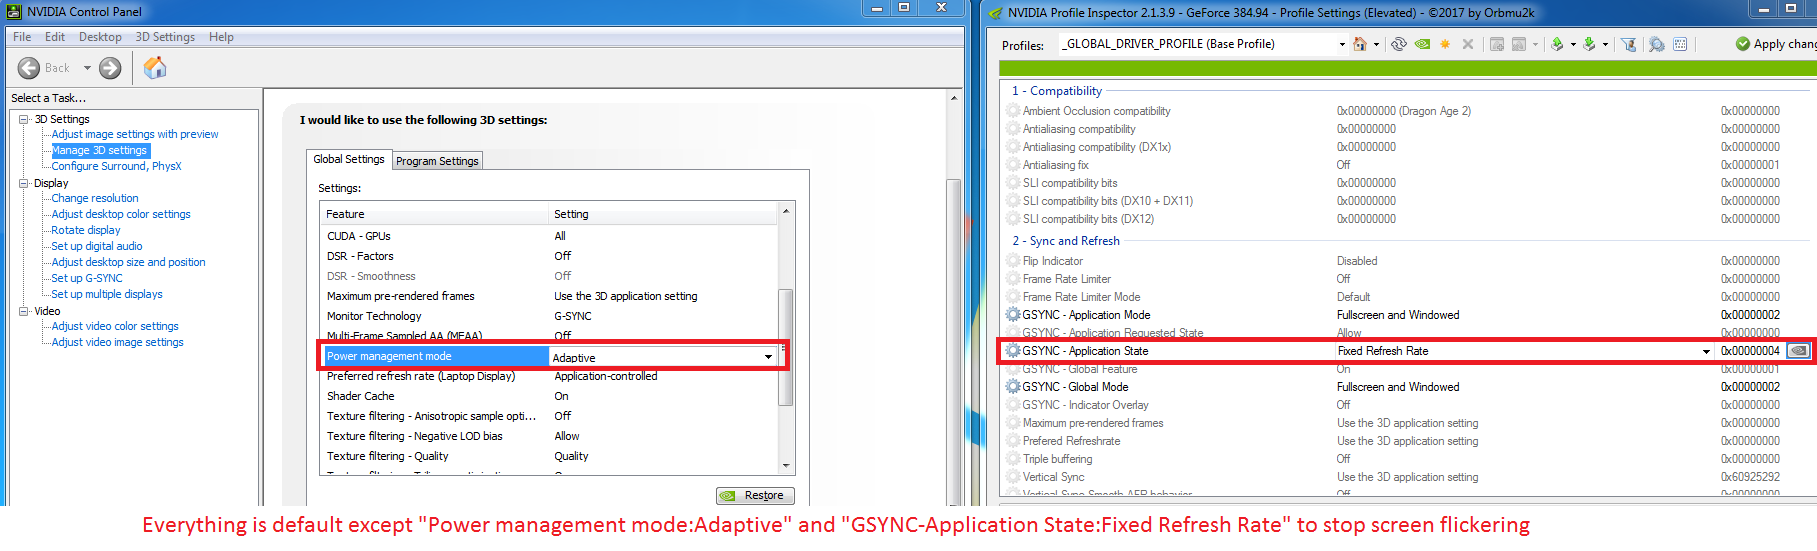Viewport: 1817px width, 551px height.
Task: Select Manage 3D settings in task tree
Action: 99,150
